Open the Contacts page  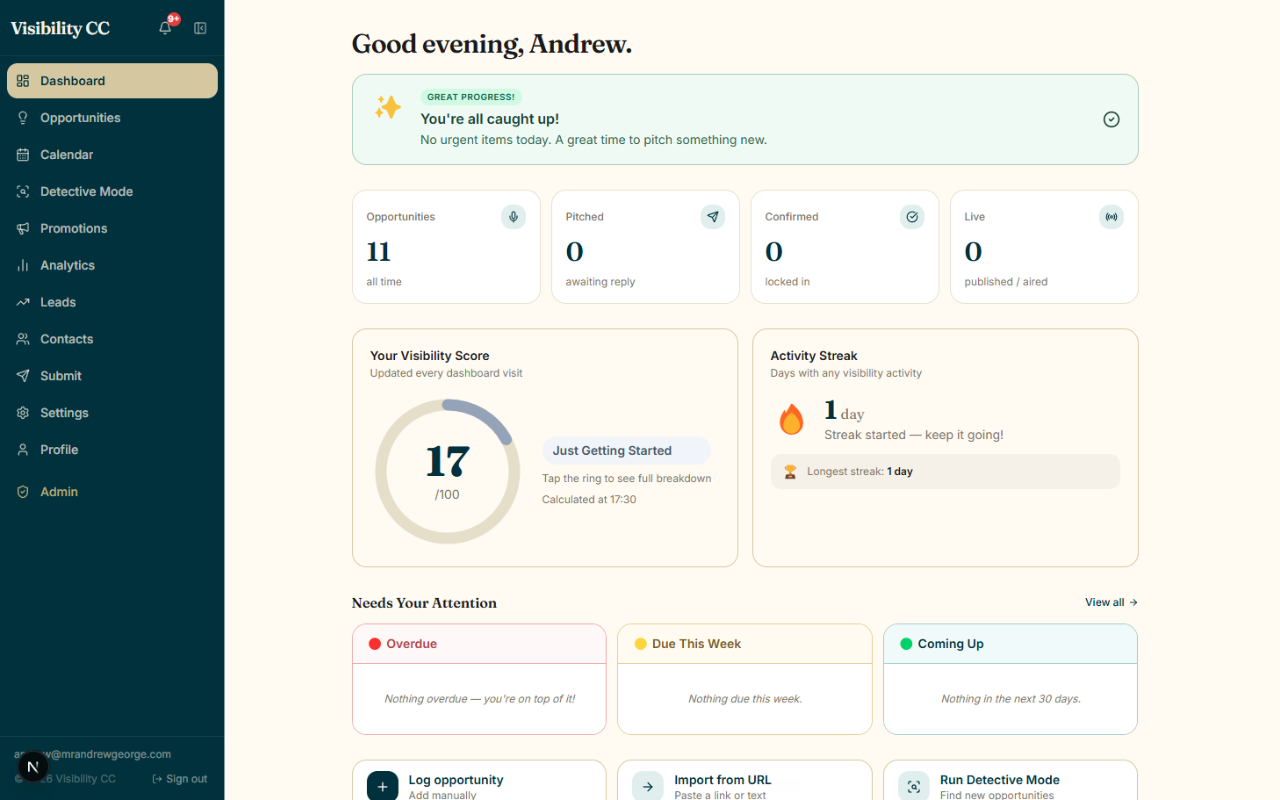112,339
